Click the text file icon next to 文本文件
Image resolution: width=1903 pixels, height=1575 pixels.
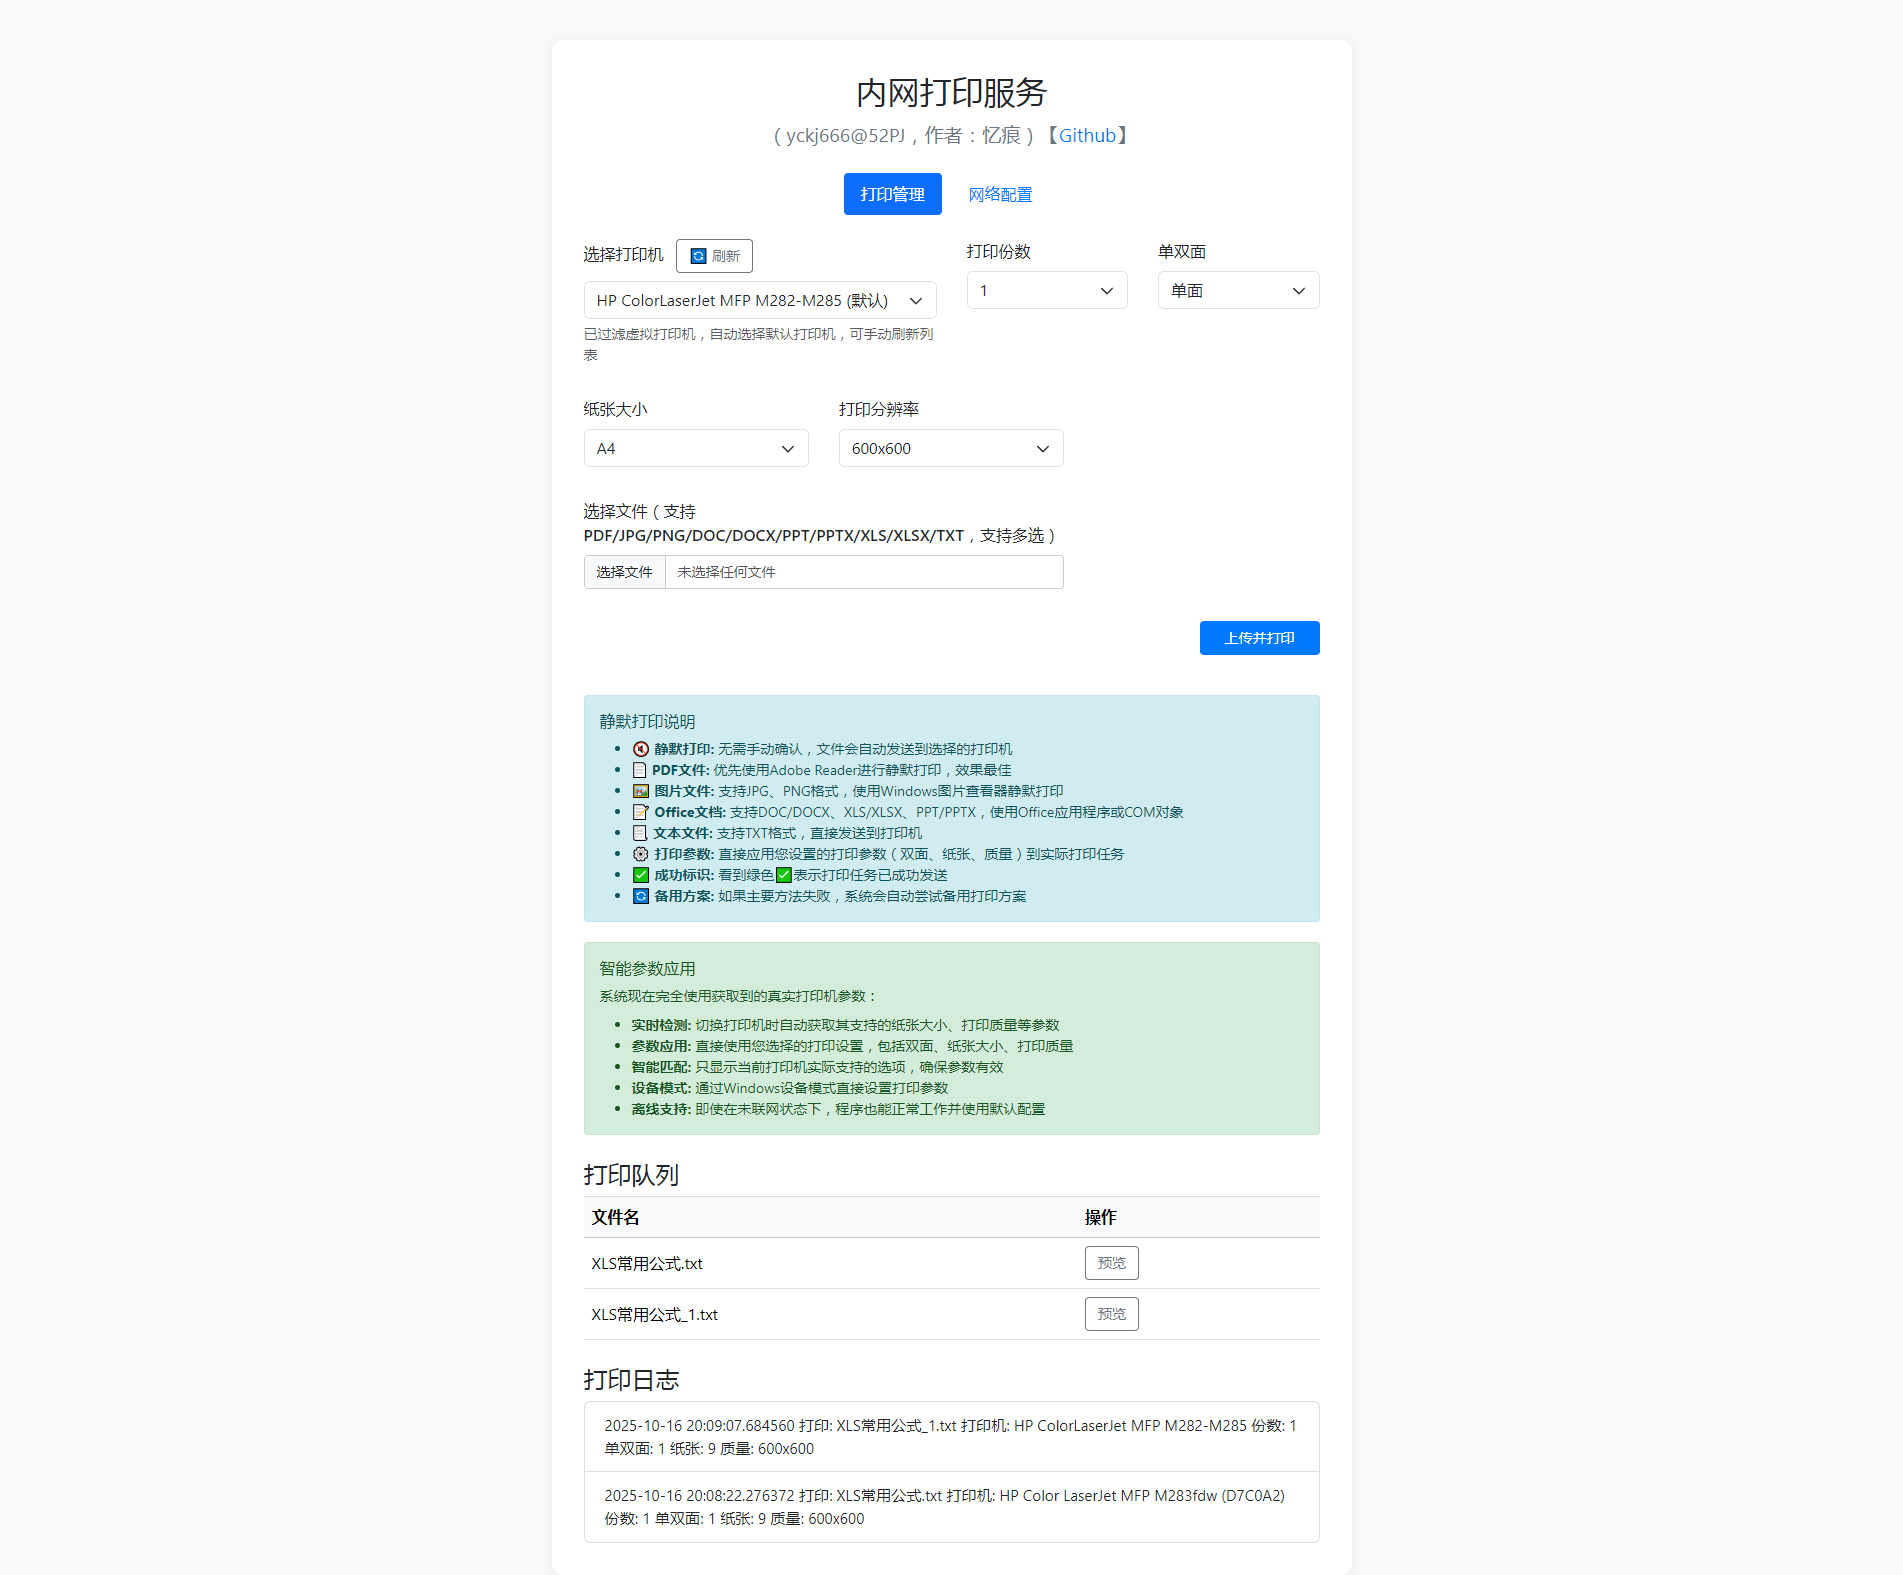pyautogui.click(x=640, y=833)
